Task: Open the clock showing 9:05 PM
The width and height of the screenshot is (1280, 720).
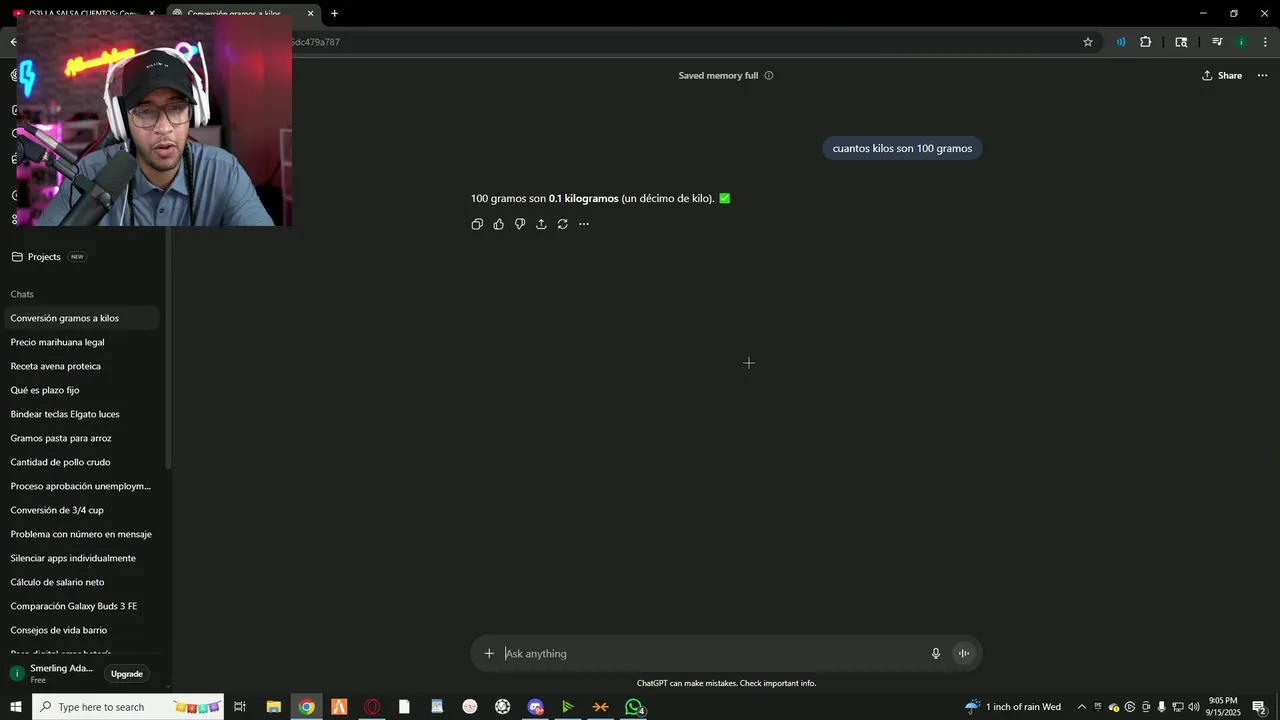Action: point(1223,707)
